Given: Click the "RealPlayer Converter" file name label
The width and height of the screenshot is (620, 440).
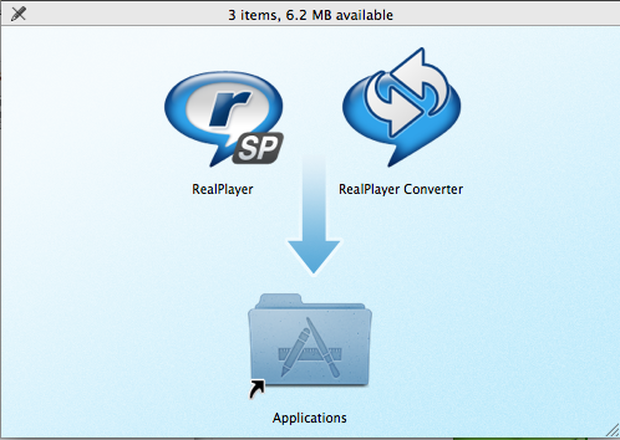Looking at the screenshot, I should pyautogui.click(x=401, y=189).
